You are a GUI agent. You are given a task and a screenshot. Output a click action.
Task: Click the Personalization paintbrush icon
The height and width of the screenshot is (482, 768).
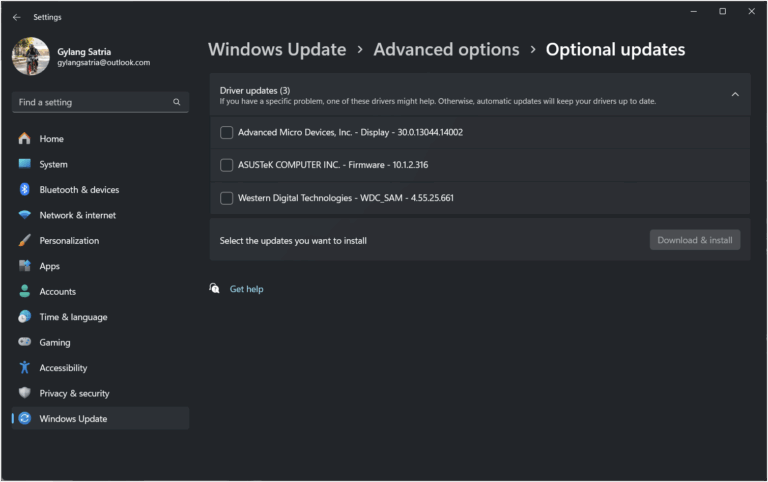[x=24, y=241]
